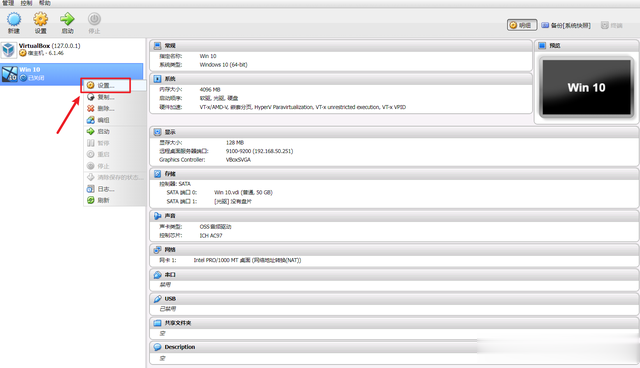The image size is (640, 368).
Task: Click the 常规 section header icon
Action: (x=157, y=46)
